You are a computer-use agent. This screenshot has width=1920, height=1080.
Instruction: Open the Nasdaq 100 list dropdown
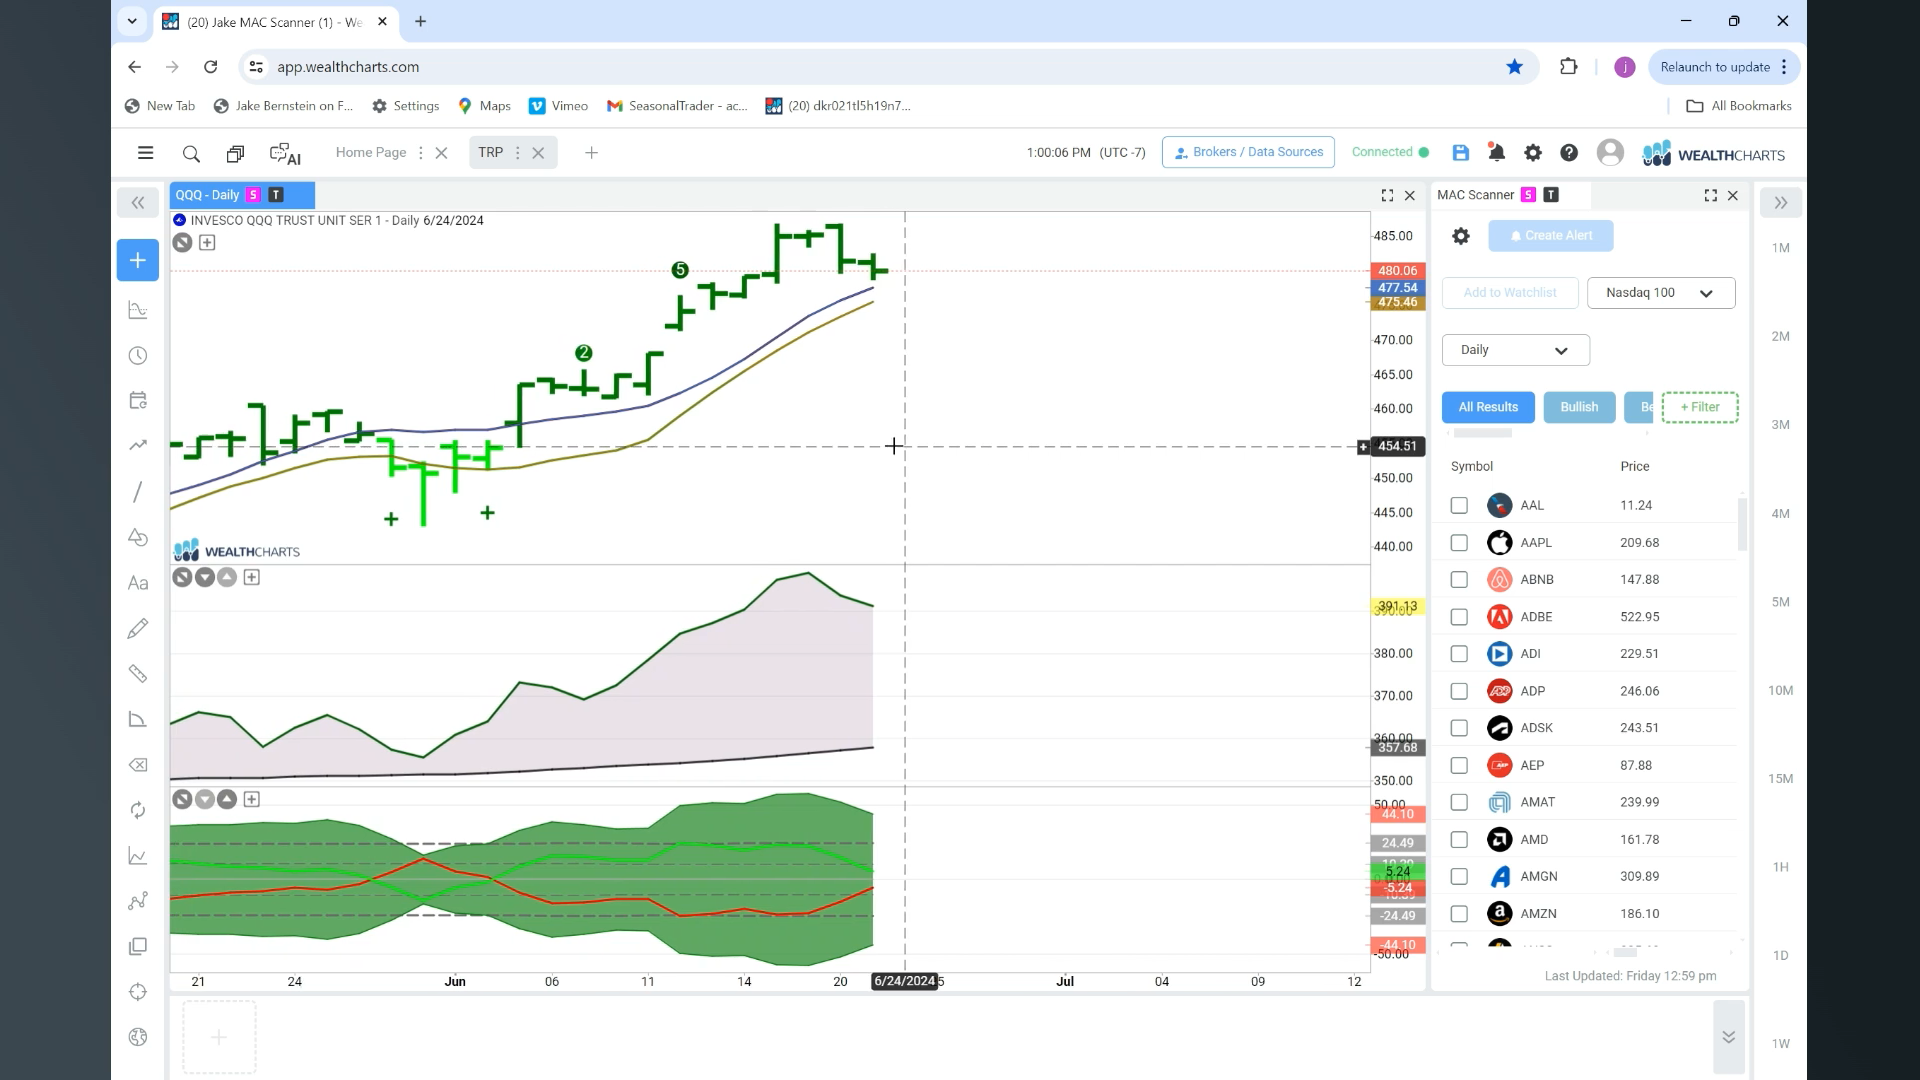click(1661, 293)
